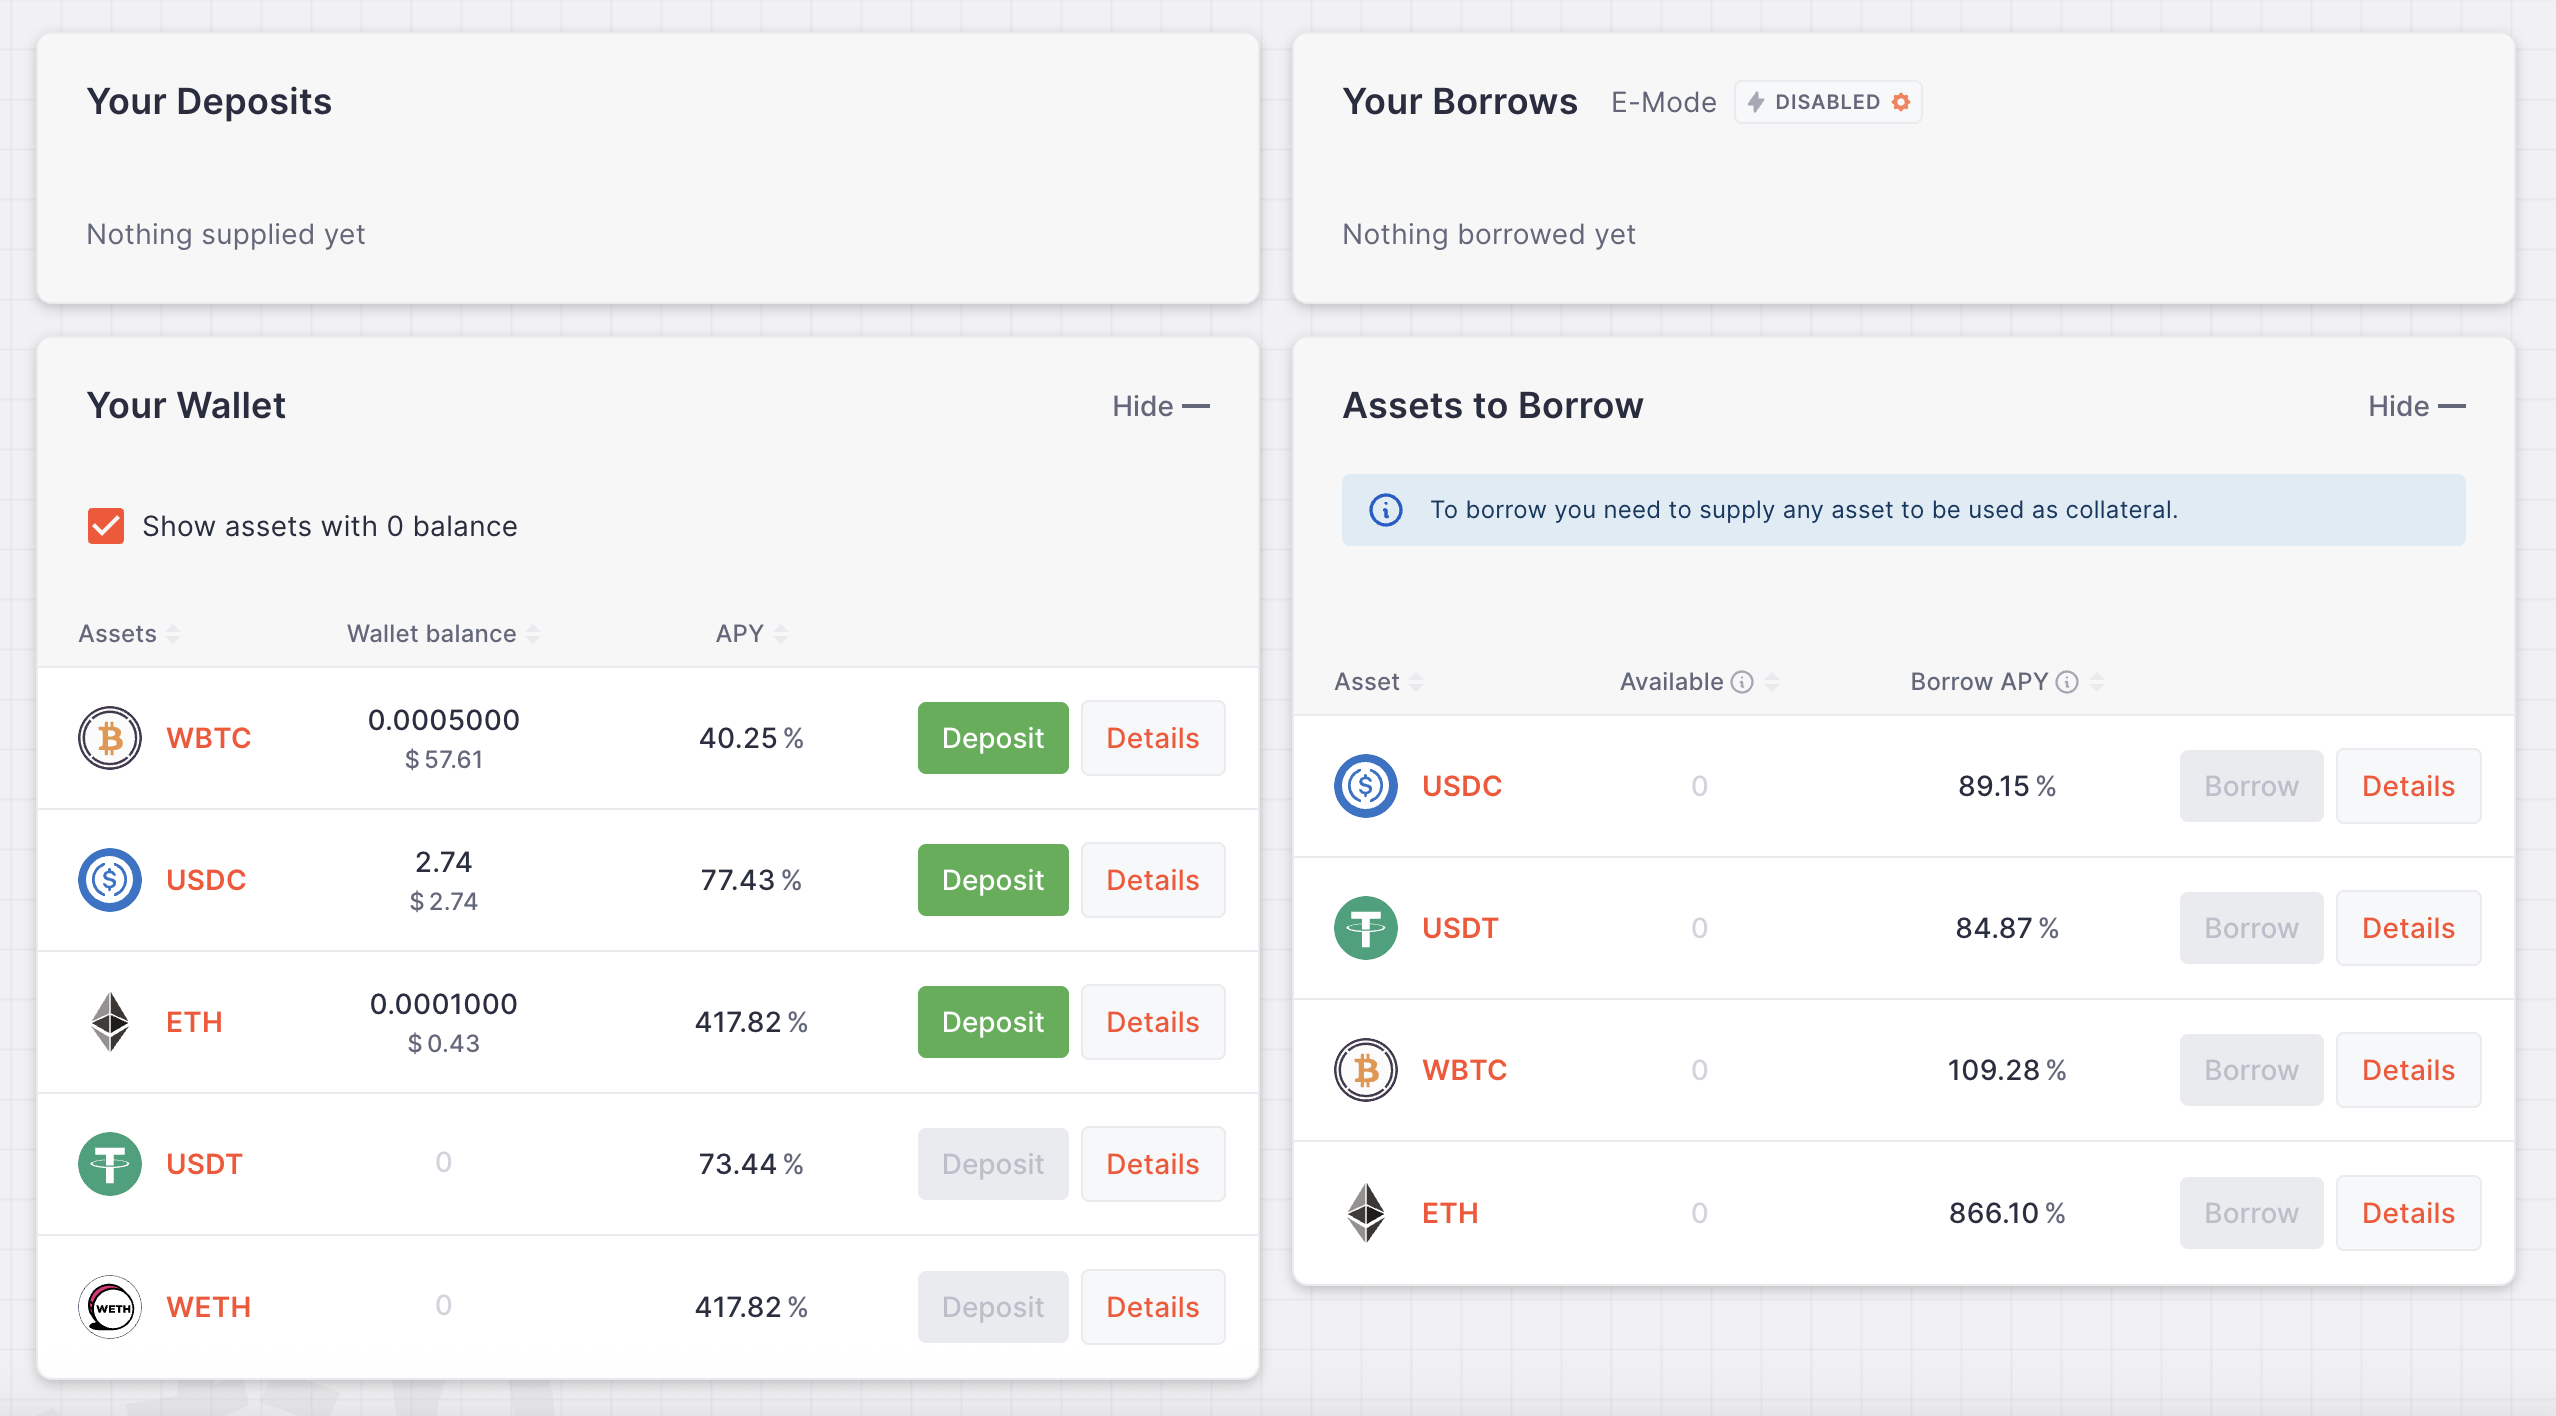This screenshot has height=1416, width=2556.
Task: Hide the Assets to Borrow panel
Action: click(2416, 406)
